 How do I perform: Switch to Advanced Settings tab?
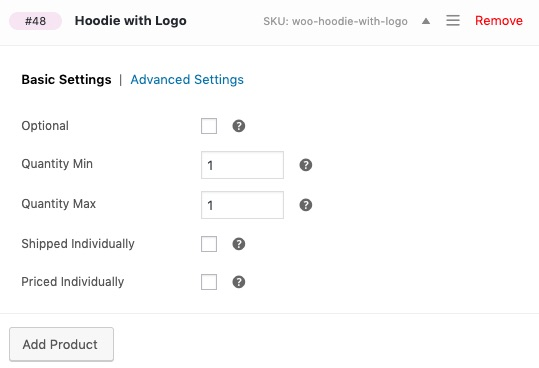[x=187, y=80]
